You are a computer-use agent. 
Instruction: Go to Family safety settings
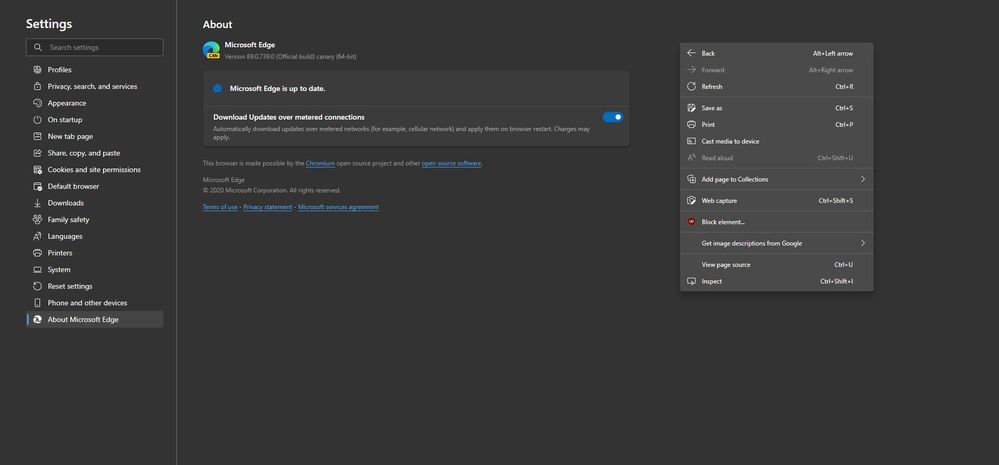coord(95,220)
